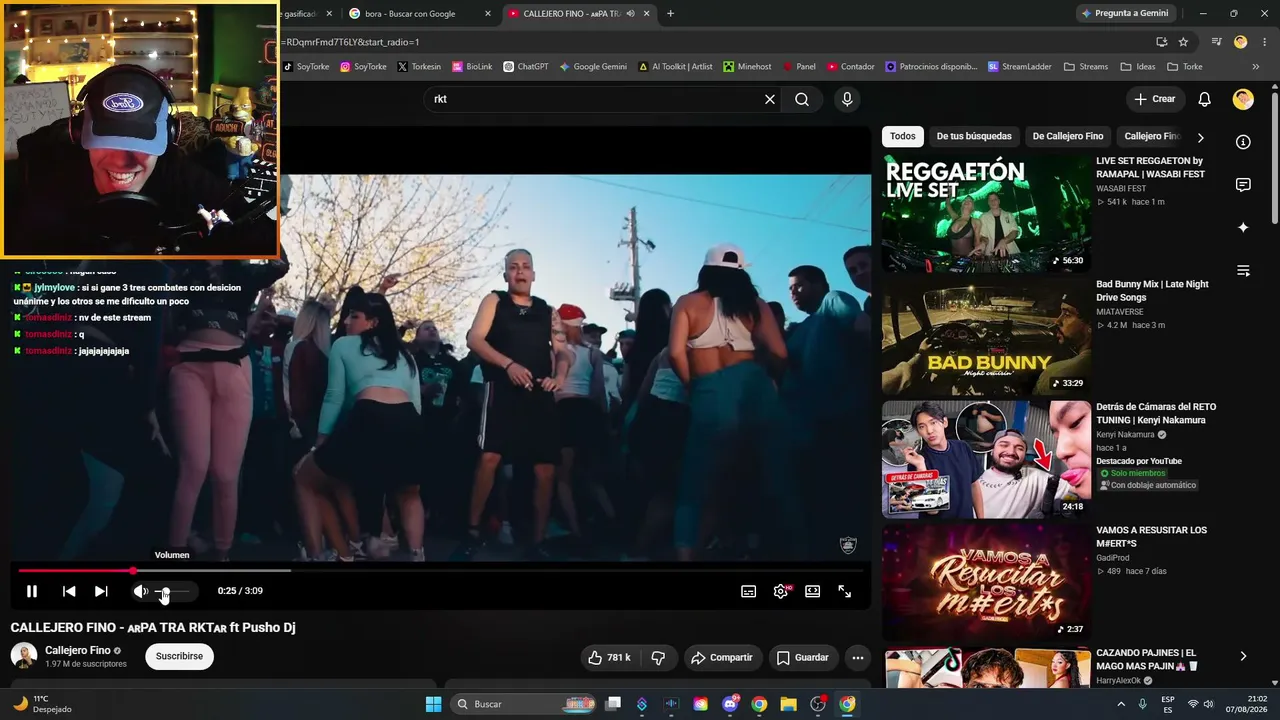Open the Vamos a Resusitar video title
The width and height of the screenshot is (1280, 720).
(x=1152, y=537)
